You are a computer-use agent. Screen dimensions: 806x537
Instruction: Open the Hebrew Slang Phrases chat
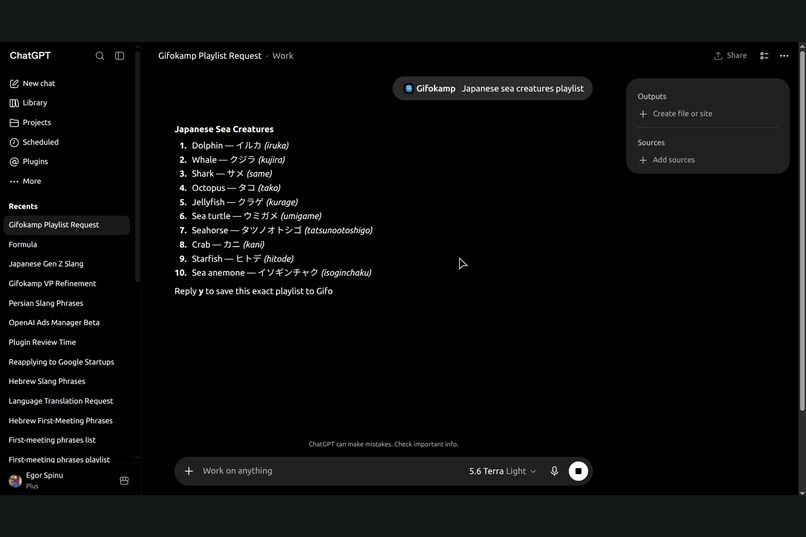[x=67, y=381]
